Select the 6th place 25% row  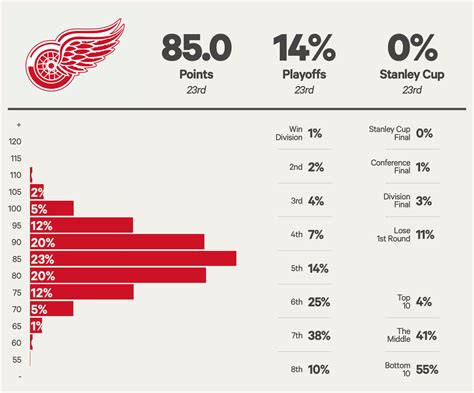click(x=304, y=302)
